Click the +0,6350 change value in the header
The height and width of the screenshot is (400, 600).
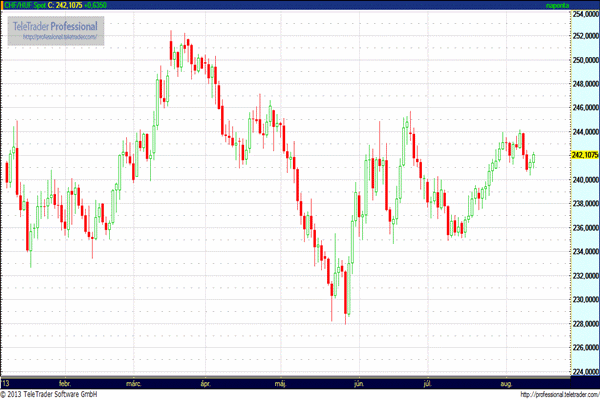[x=97, y=6]
